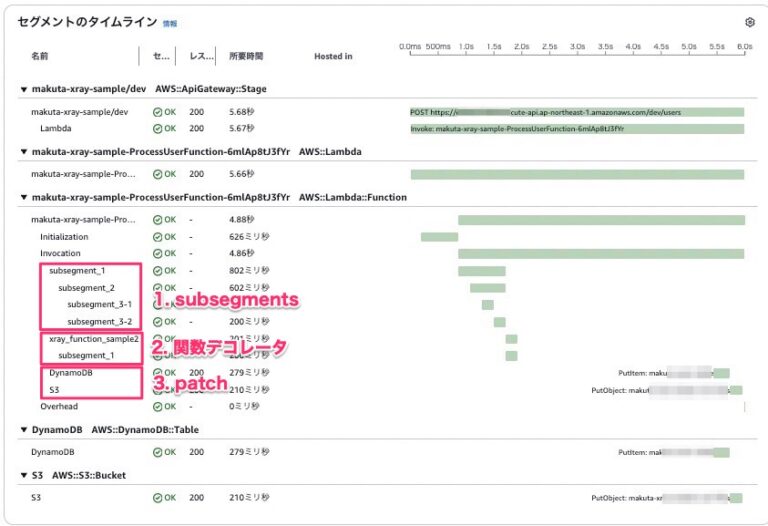Click the Hosted in column header
This screenshot has height=526, width=768.
click(333, 56)
